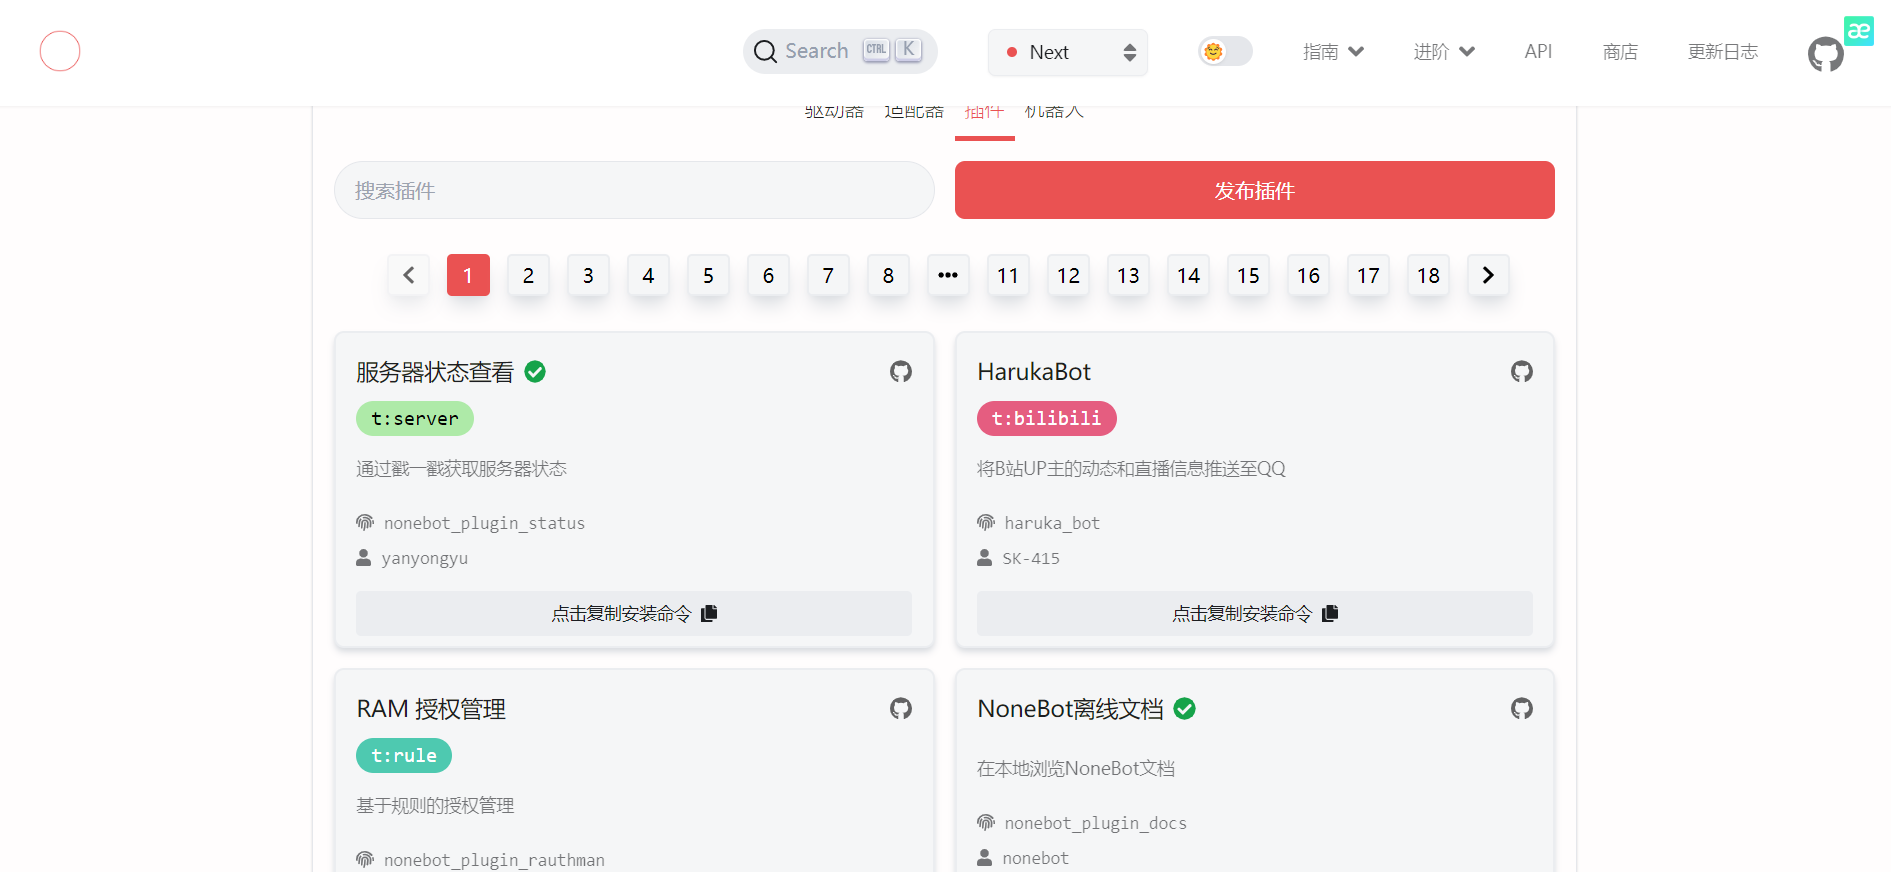
Task: Expand the 进阶 menu
Action: [1443, 52]
